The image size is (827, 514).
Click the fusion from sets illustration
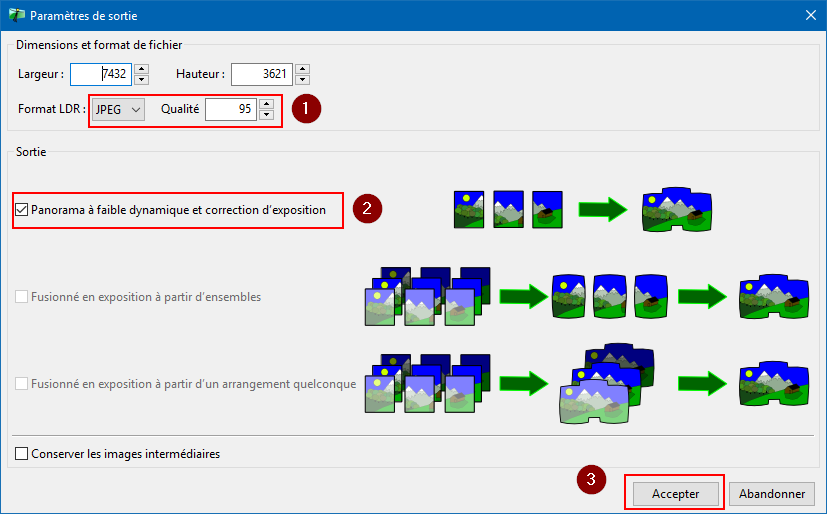click(x=587, y=296)
